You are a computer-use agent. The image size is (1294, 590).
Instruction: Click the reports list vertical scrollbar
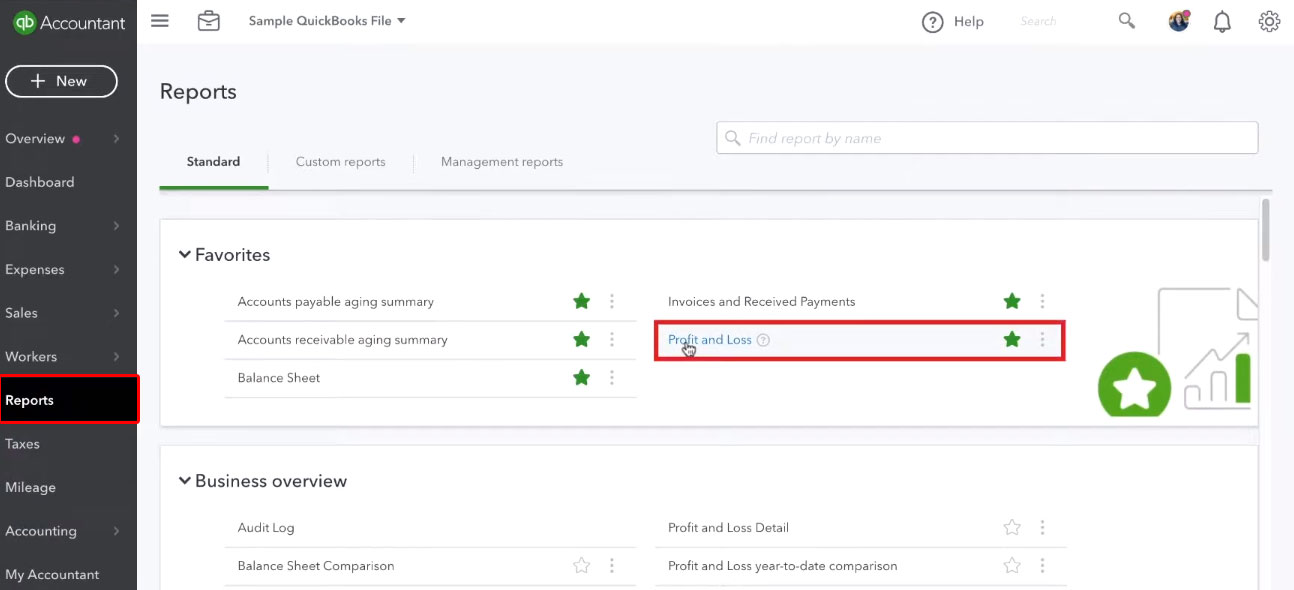point(1266,230)
